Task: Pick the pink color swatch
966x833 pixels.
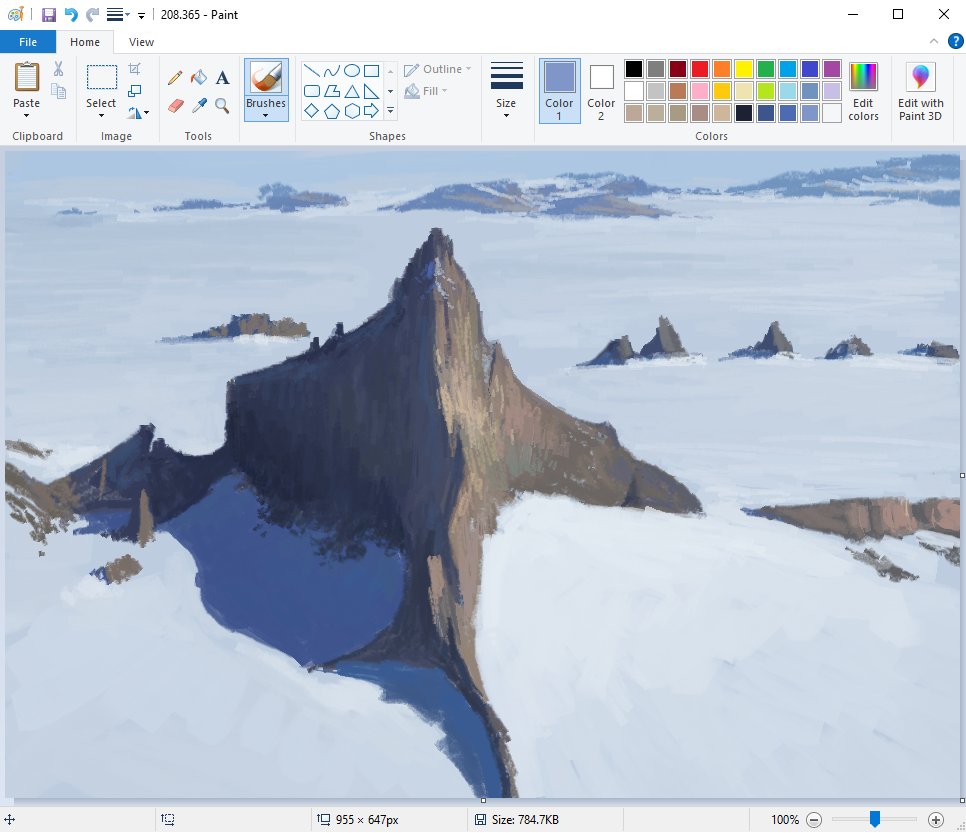Action: (700, 91)
